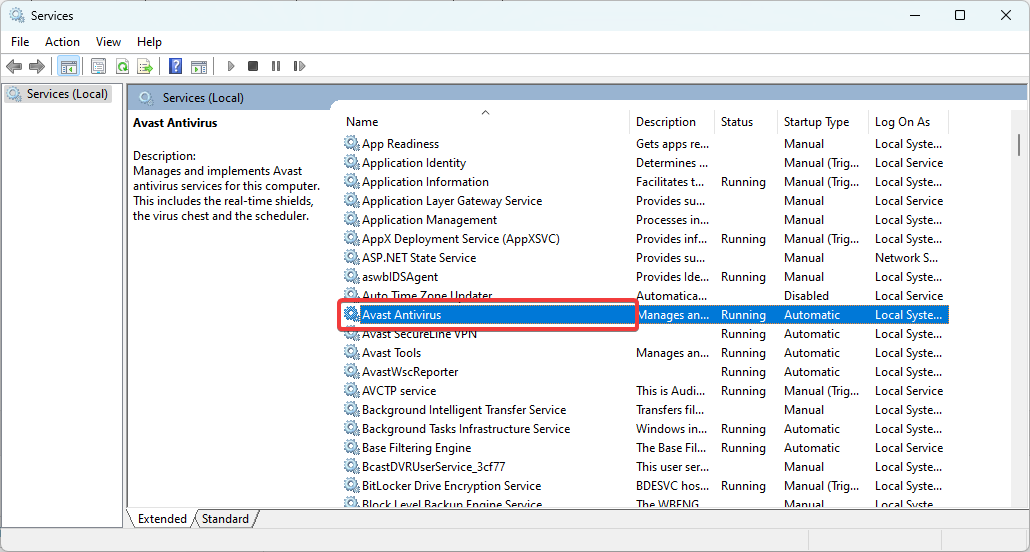Click 'This is Audi...' description of AVCTP service
1030x552 pixels.
(x=672, y=390)
